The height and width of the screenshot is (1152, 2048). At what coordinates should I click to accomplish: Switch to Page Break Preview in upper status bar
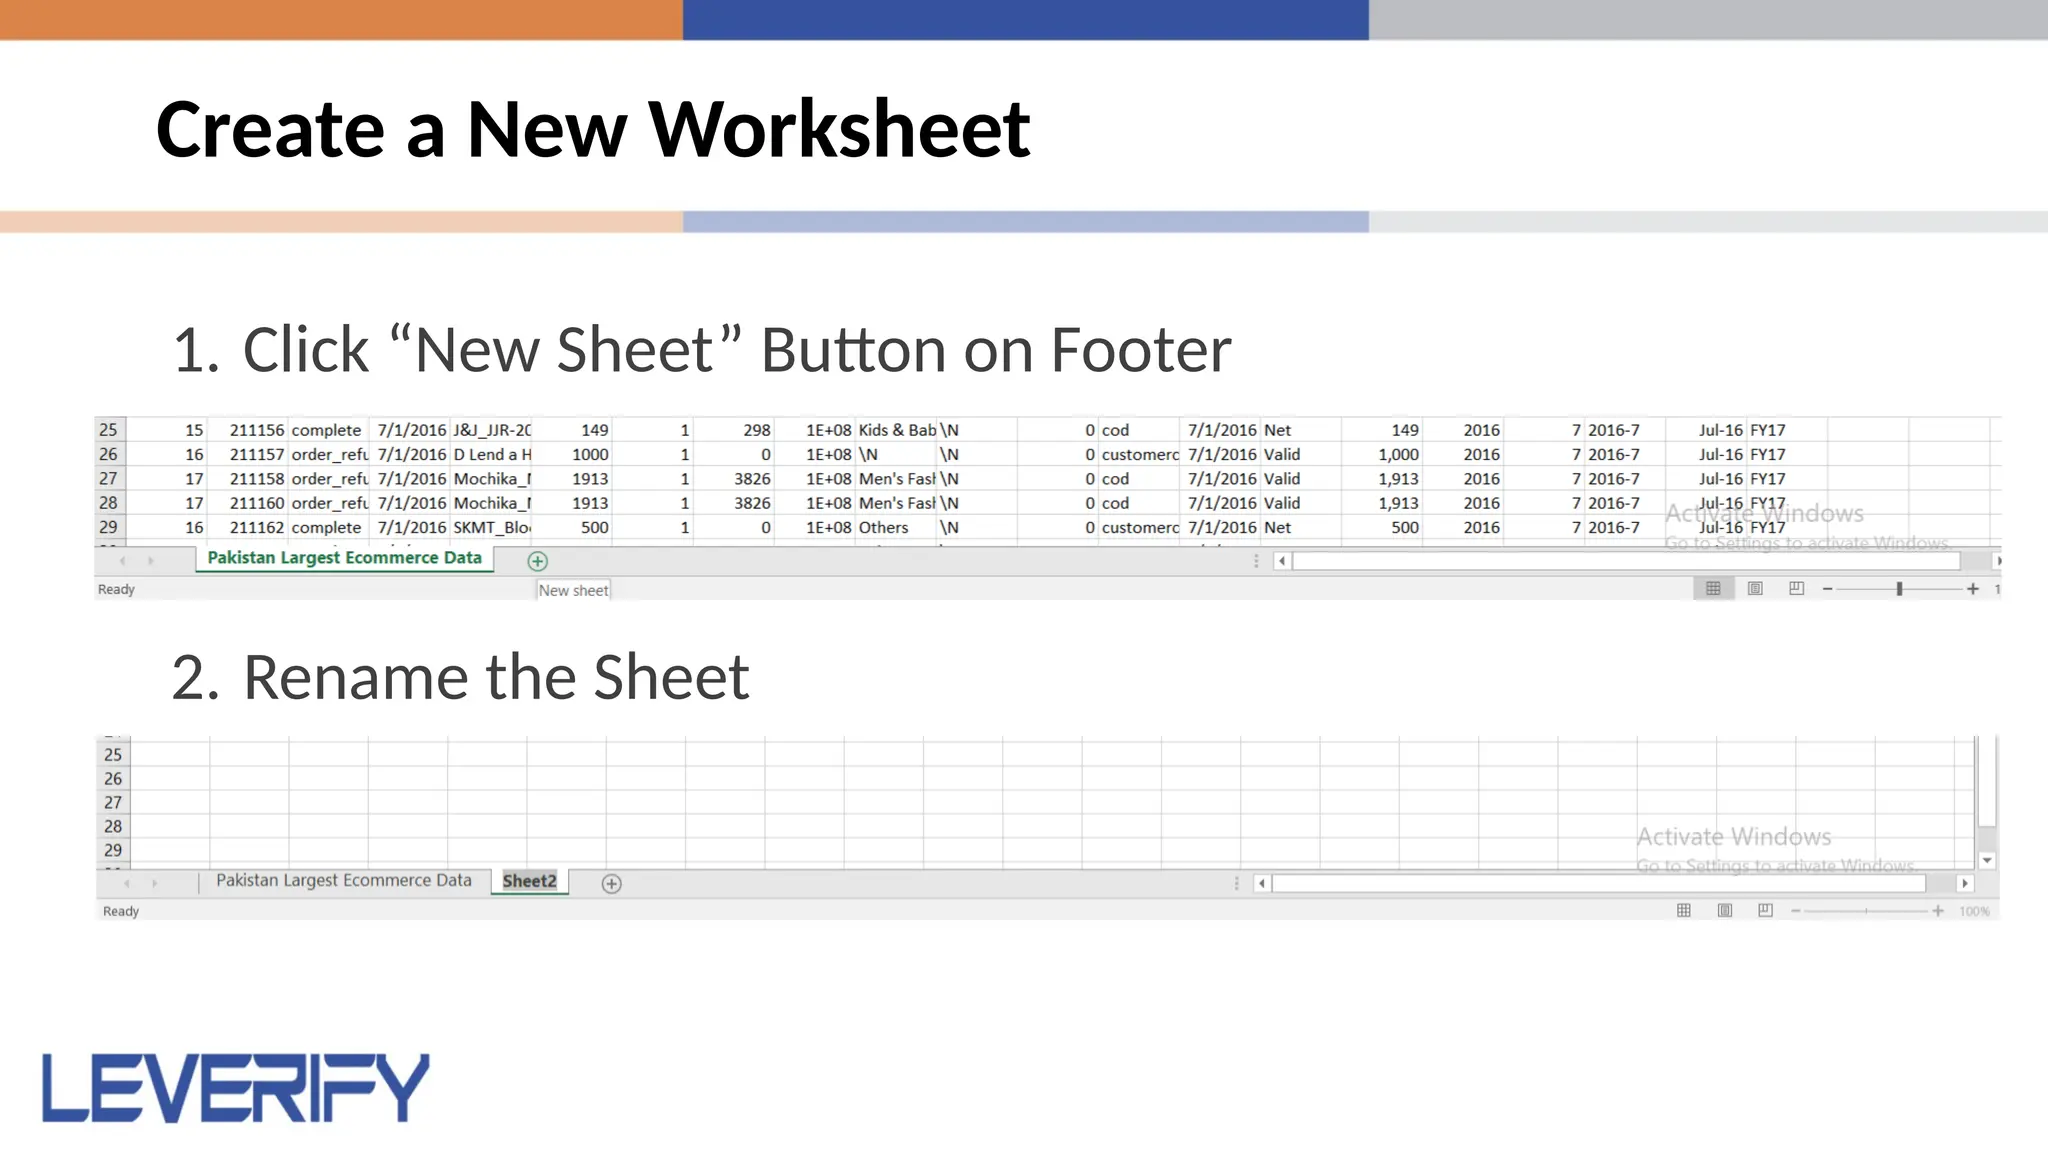point(1796,589)
